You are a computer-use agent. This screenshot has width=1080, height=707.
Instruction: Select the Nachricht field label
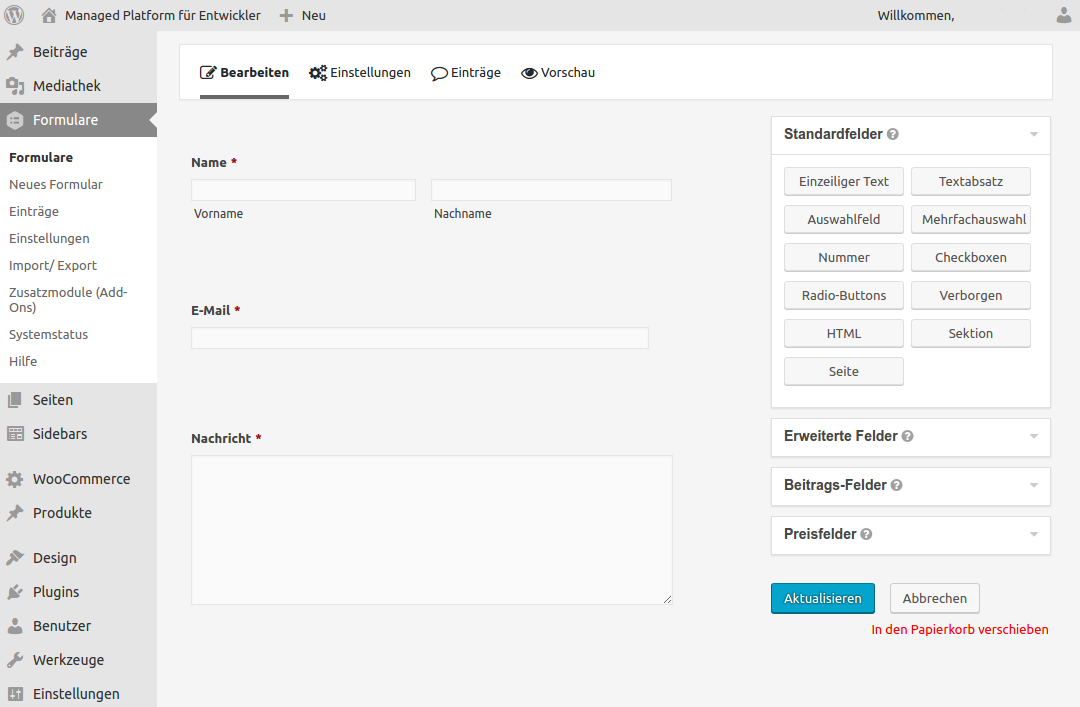point(221,438)
